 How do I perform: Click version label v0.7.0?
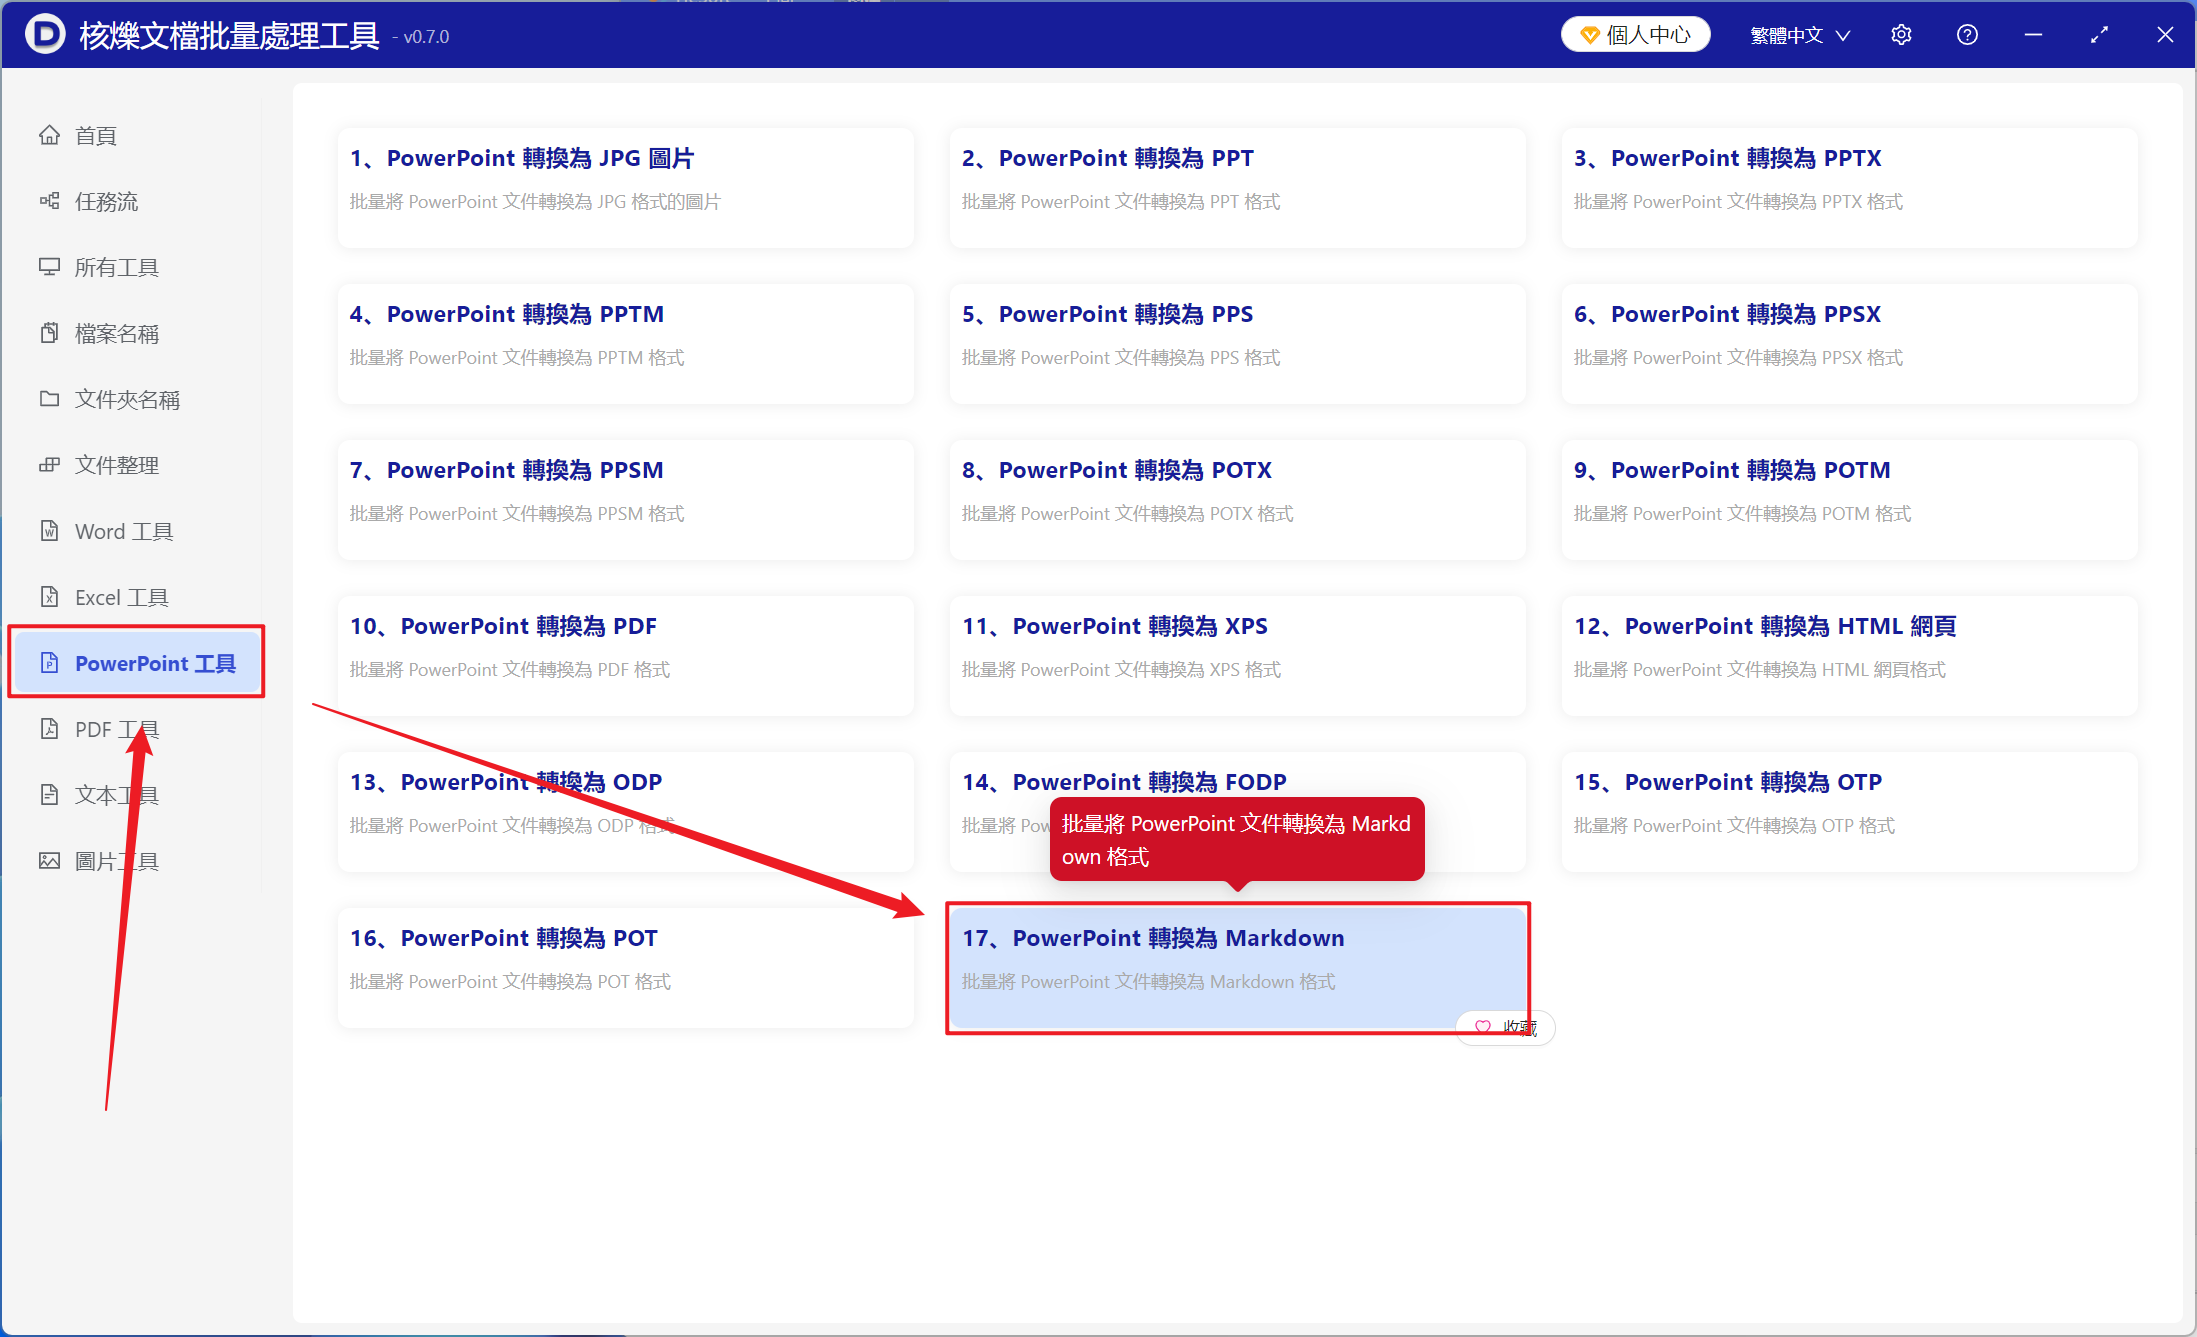(421, 37)
